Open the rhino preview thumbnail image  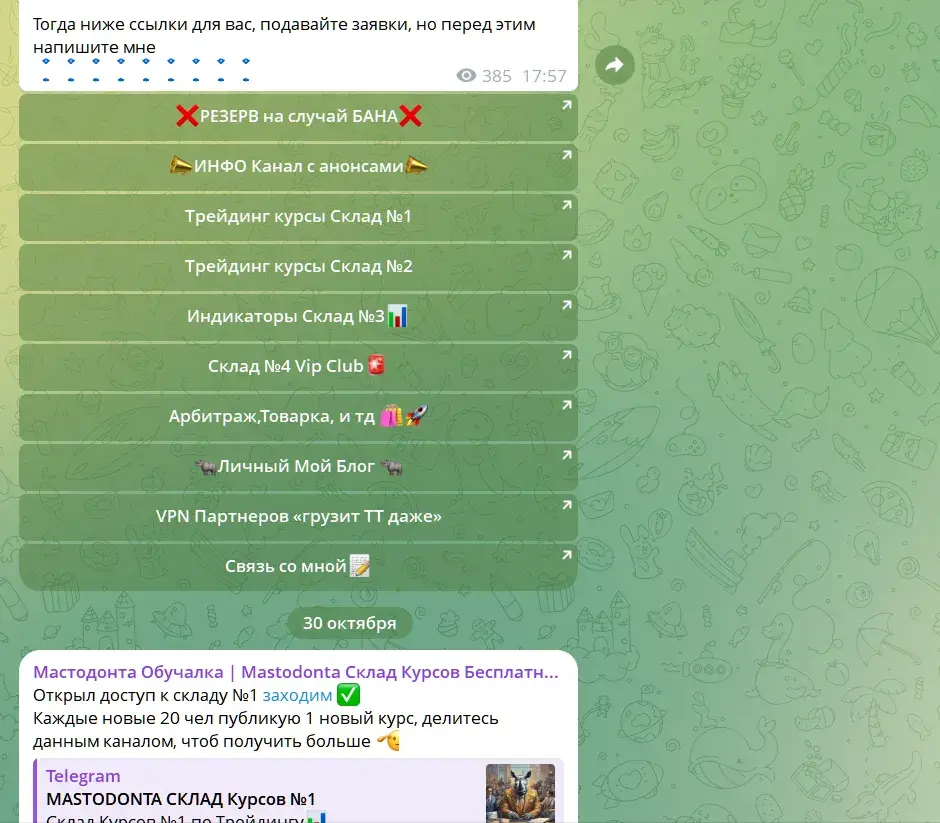pyautogui.click(x=520, y=793)
